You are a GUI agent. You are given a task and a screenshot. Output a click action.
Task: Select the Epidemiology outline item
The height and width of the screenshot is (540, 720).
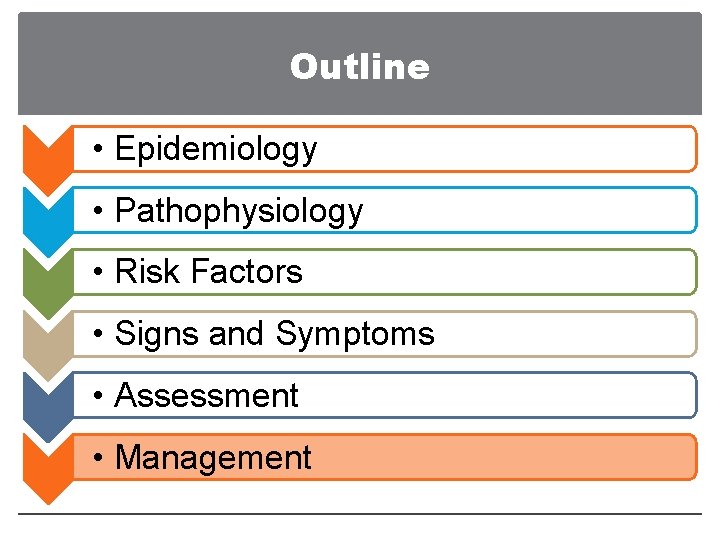click(x=216, y=149)
